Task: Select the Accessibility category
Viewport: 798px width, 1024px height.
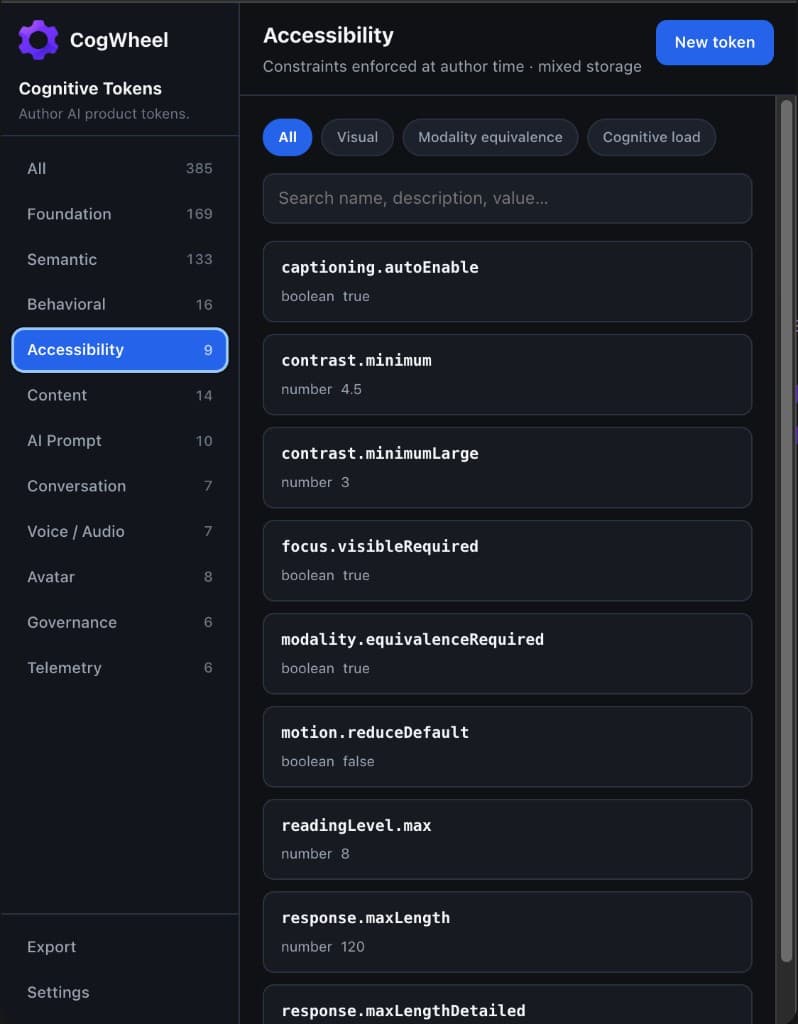Action: [120, 350]
